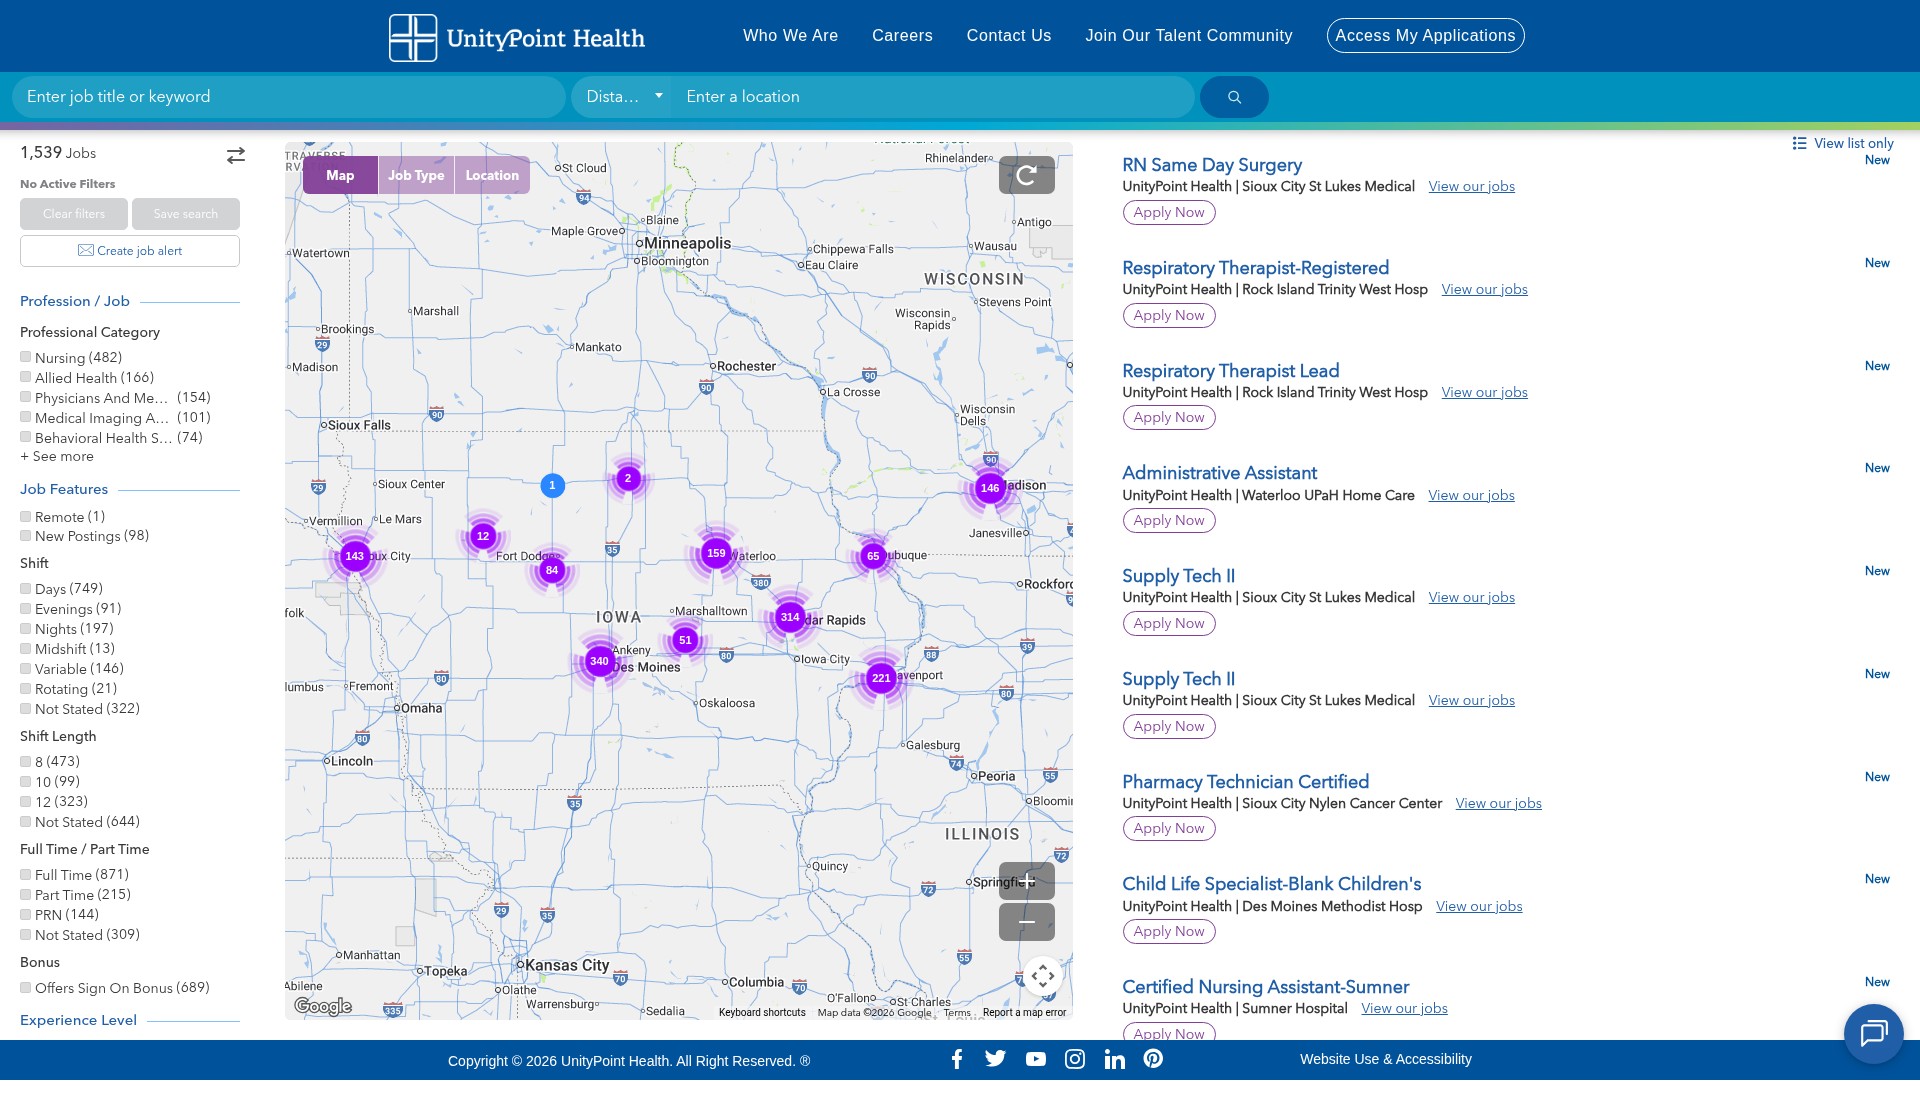
Task: Click the 314 jobs cluster near Cedar Rapids
Action: (x=790, y=617)
